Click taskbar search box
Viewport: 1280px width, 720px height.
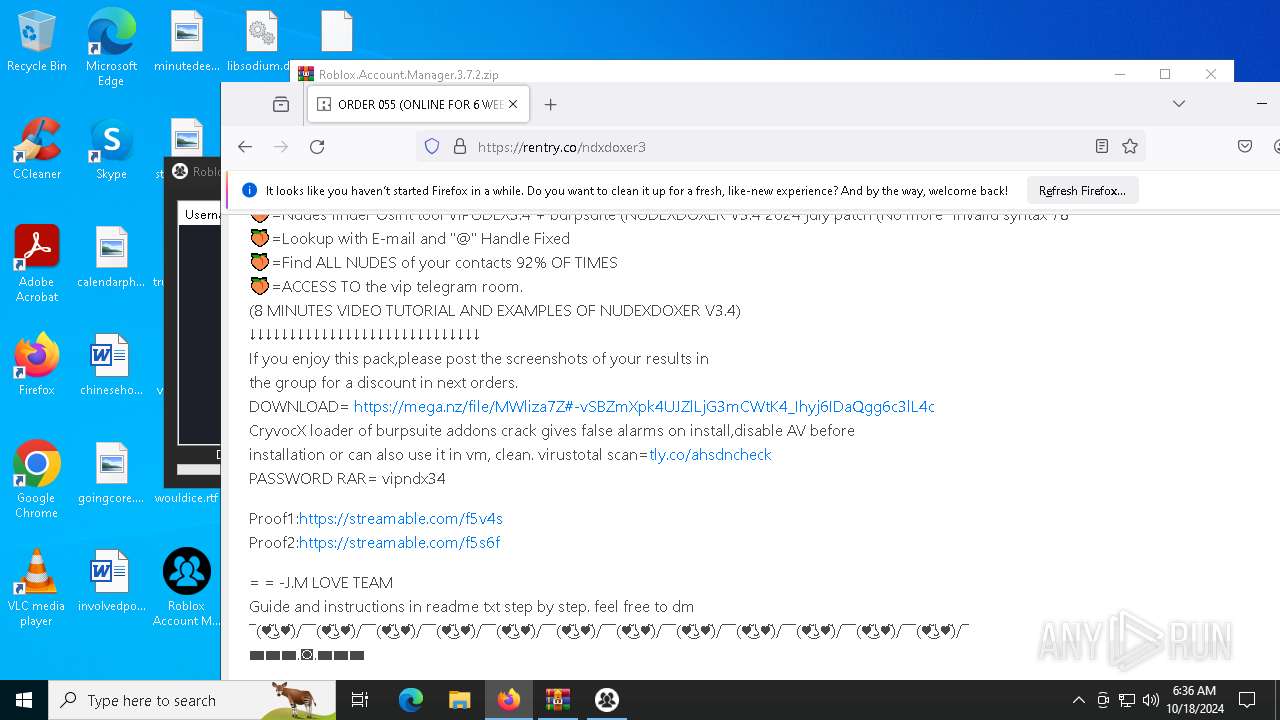click(x=192, y=700)
